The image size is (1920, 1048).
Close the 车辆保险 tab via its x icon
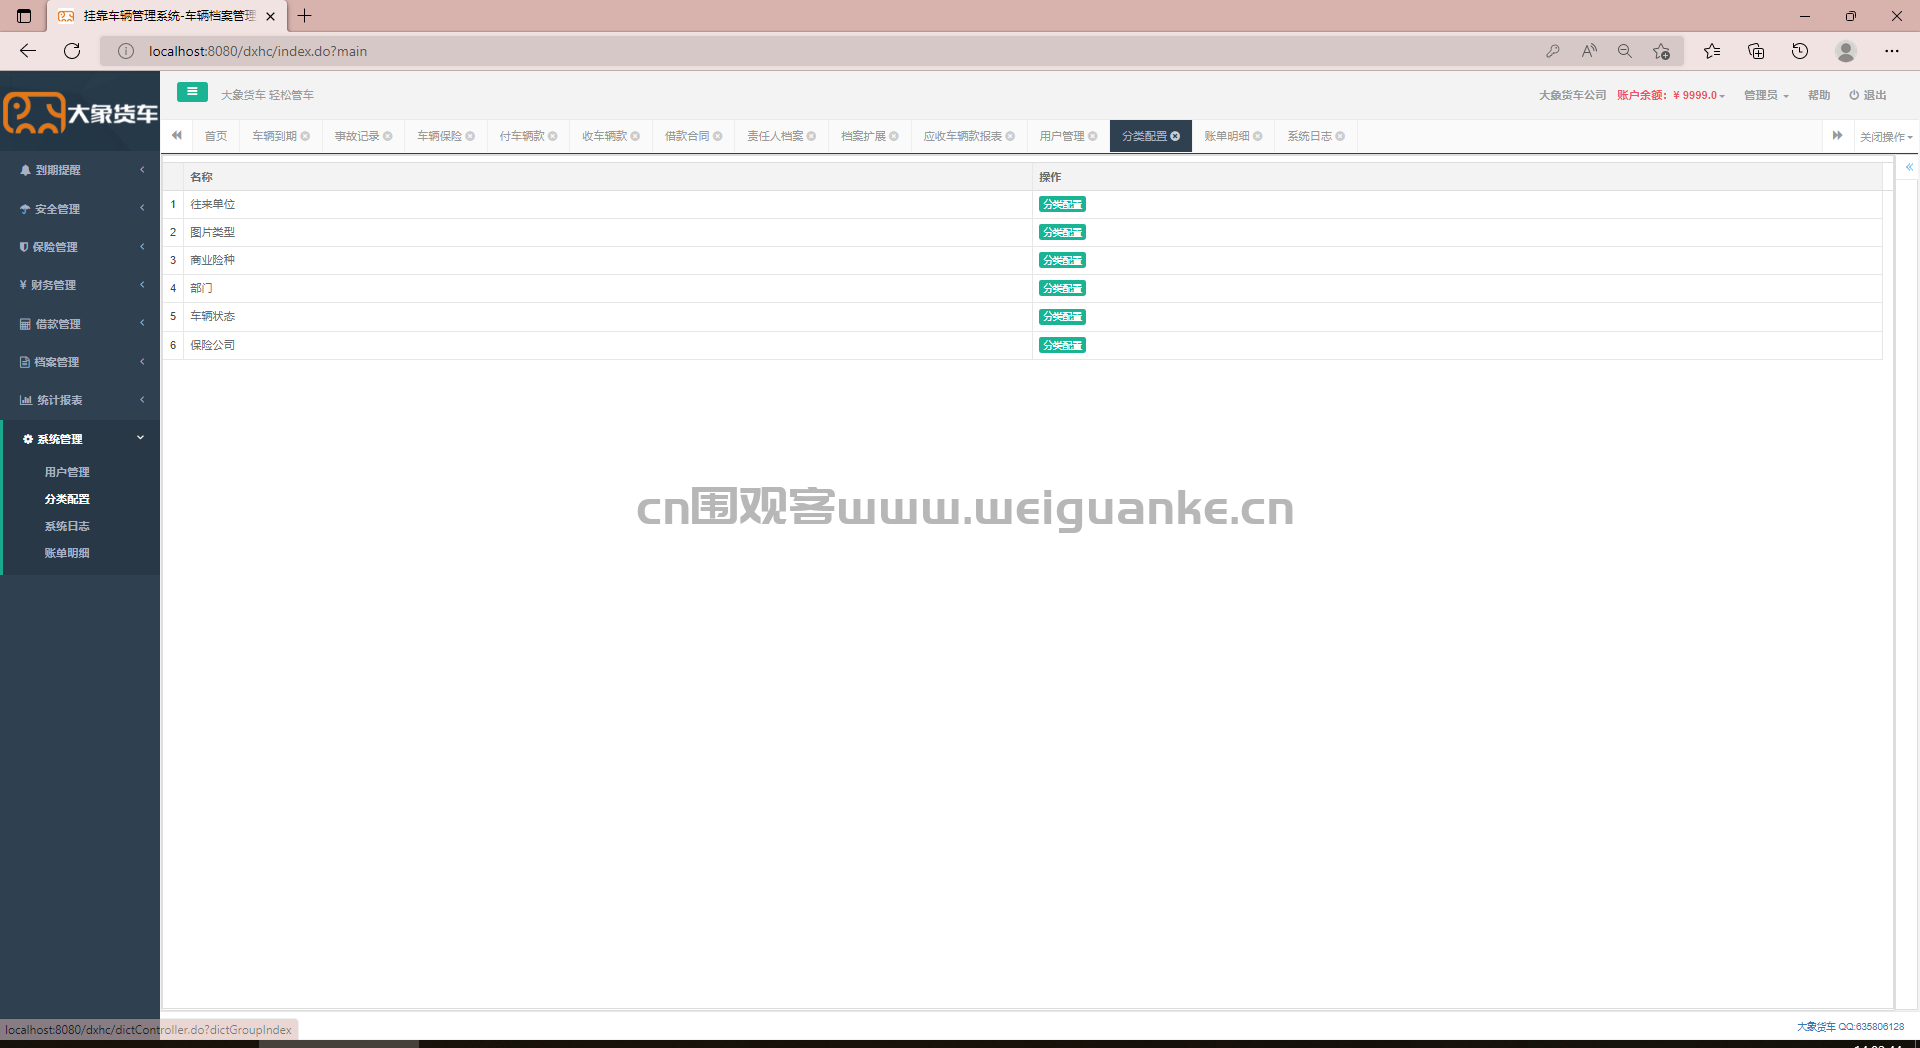[x=470, y=136]
